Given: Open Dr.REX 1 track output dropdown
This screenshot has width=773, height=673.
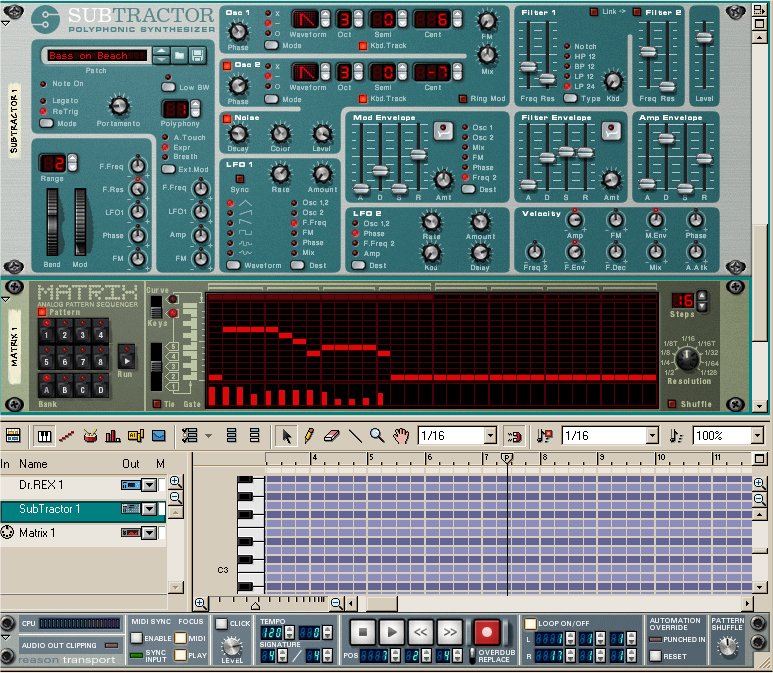Looking at the screenshot, I should coord(149,485).
